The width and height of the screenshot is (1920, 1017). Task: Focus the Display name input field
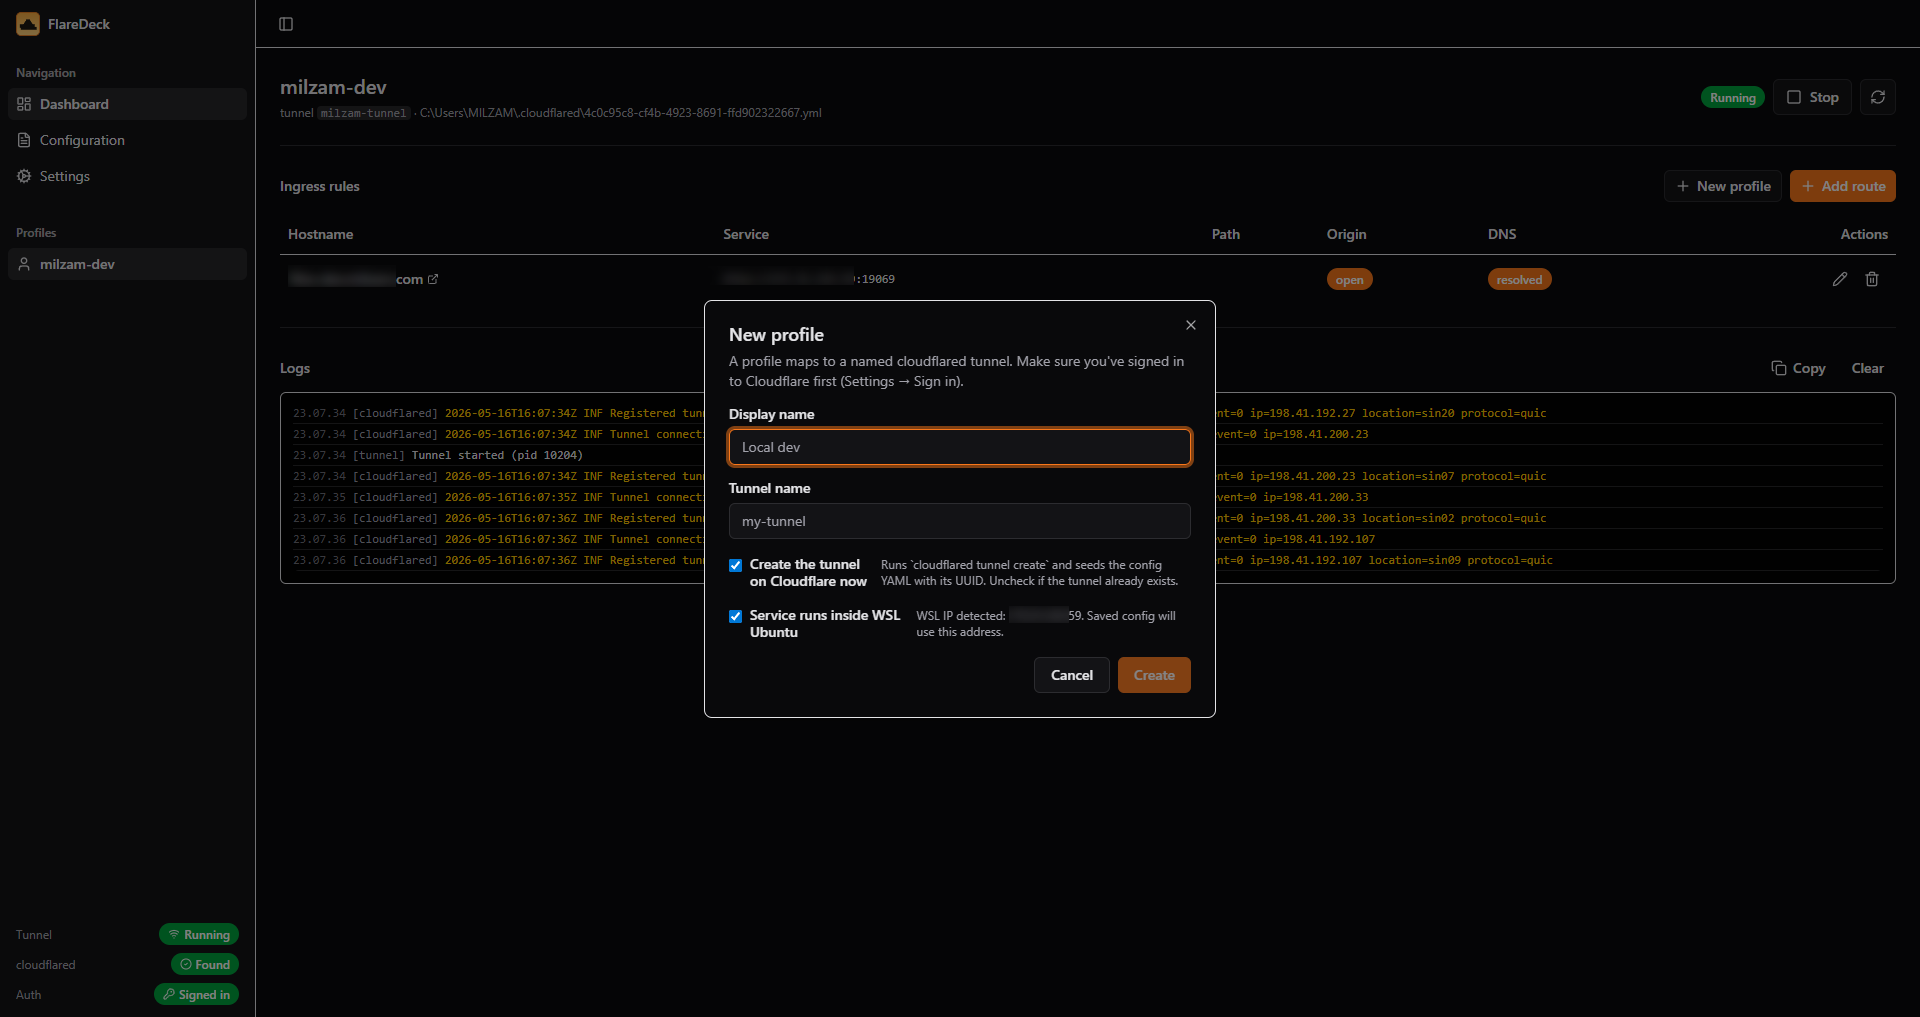(960, 447)
